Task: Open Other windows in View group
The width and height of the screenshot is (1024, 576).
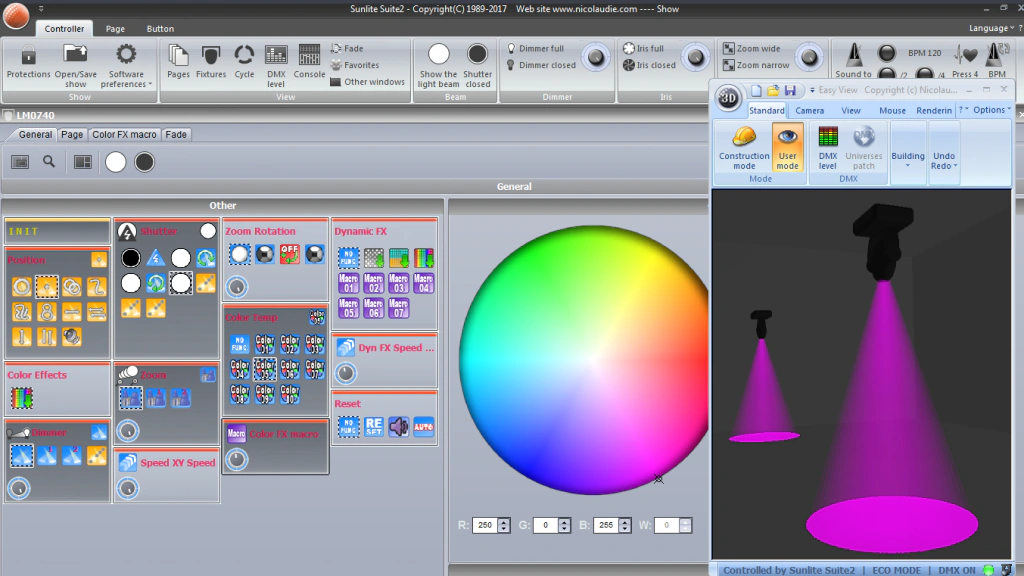Action: 368,82
